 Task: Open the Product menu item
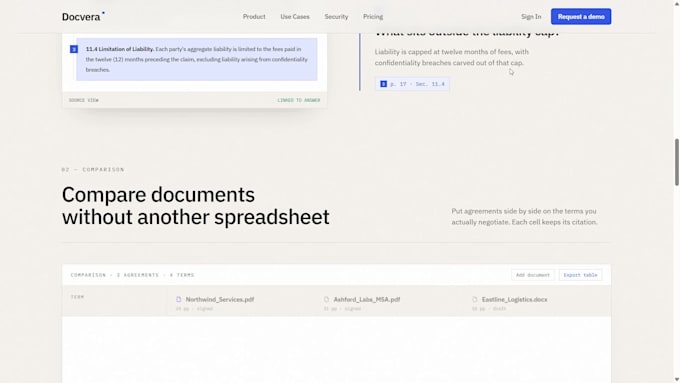point(254,16)
